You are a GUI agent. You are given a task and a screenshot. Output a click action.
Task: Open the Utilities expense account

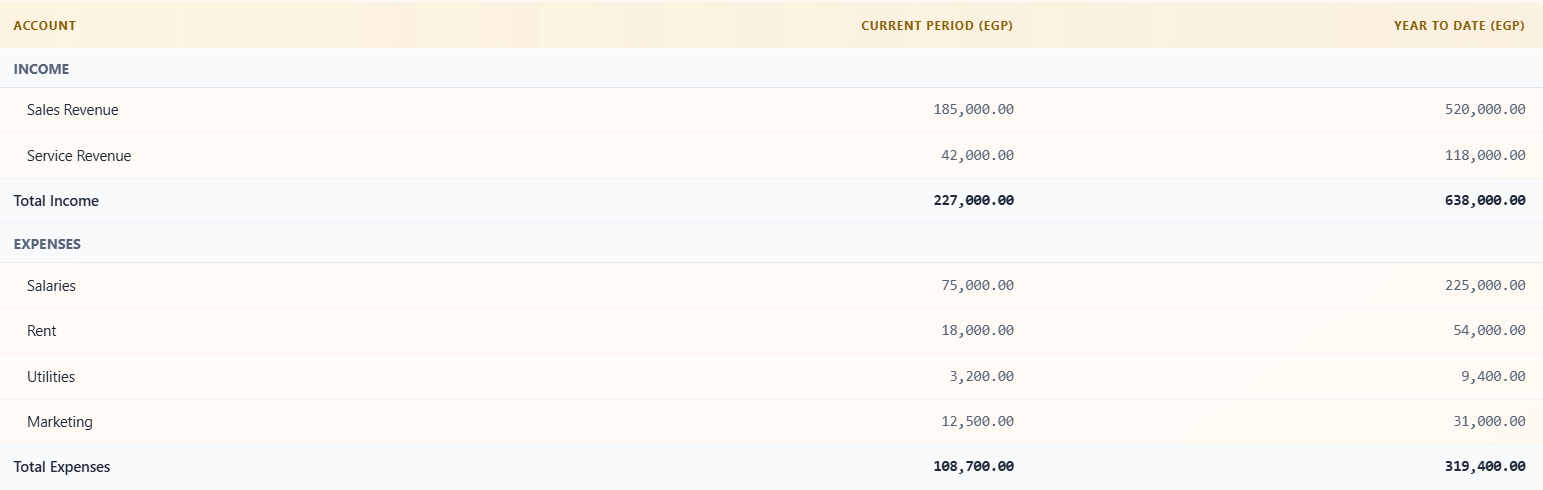(x=51, y=377)
